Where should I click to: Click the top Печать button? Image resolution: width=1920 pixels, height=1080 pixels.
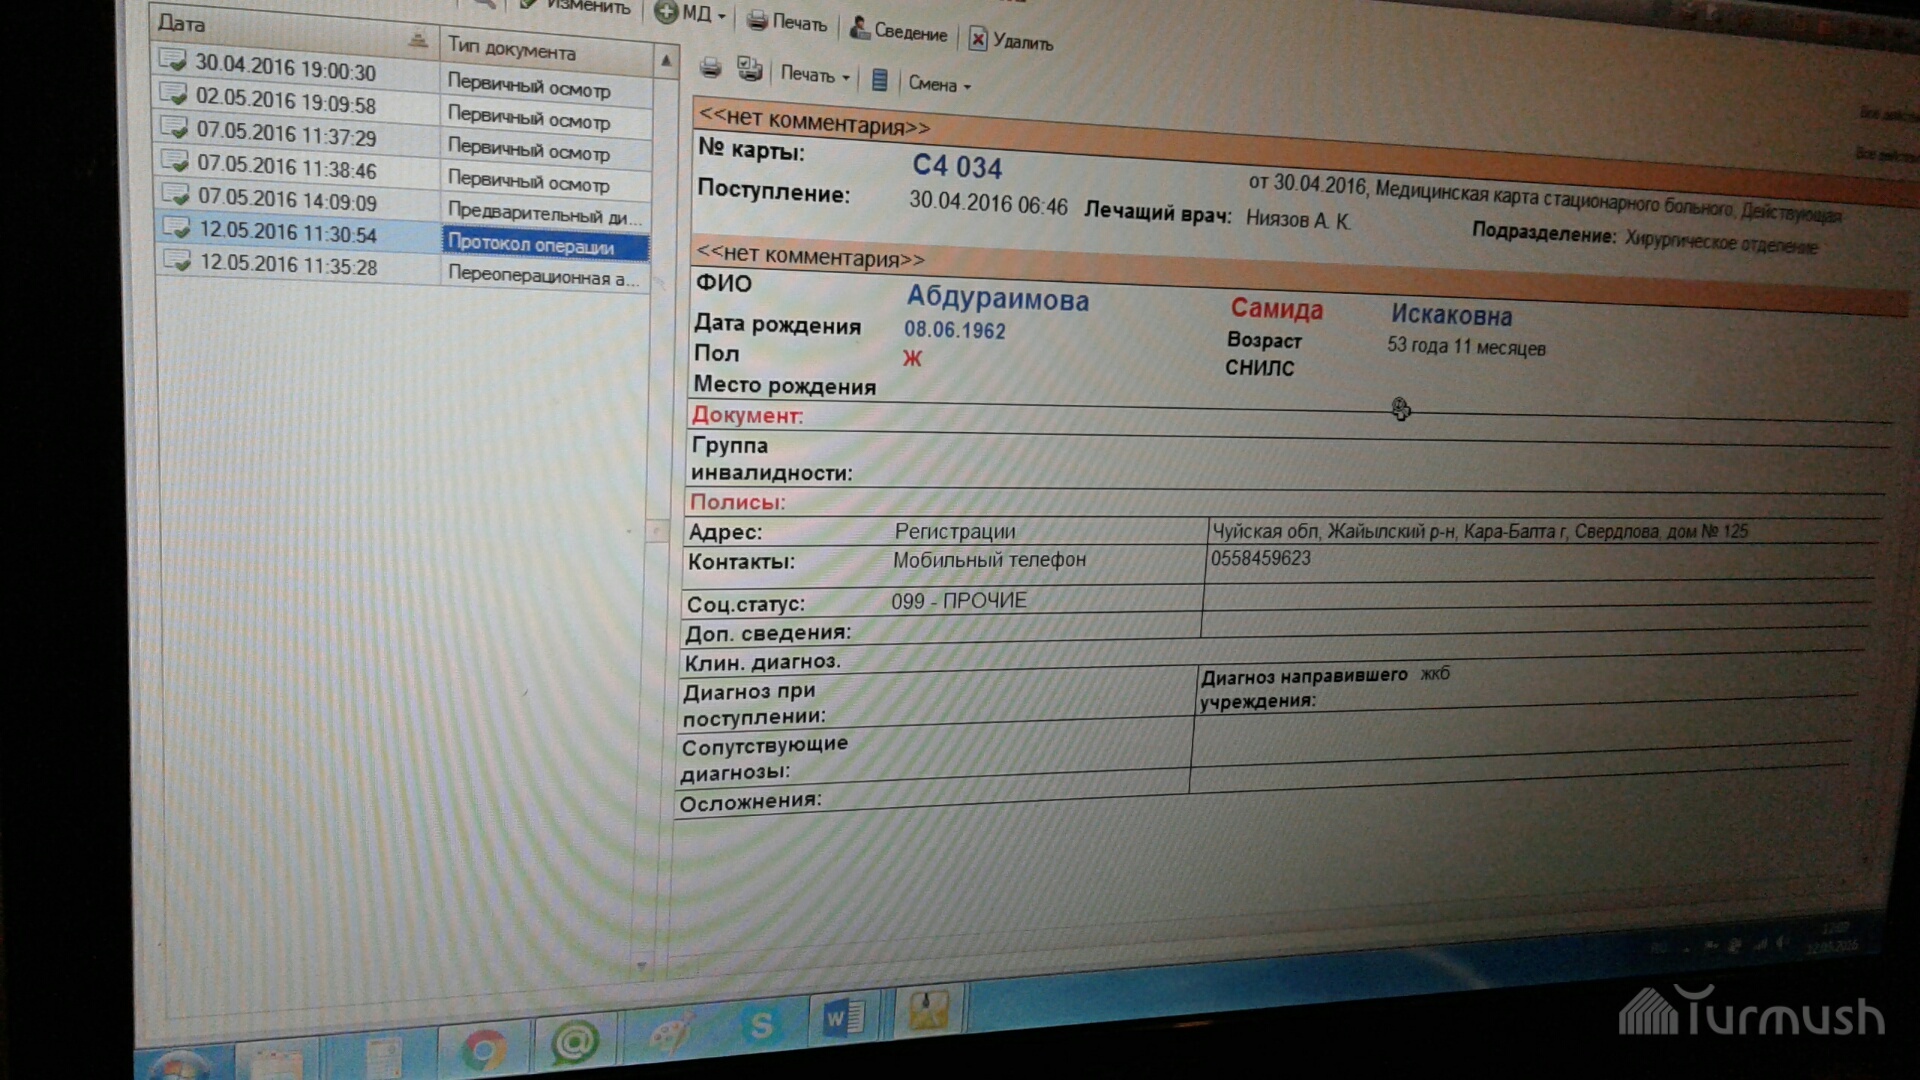[788, 22]
